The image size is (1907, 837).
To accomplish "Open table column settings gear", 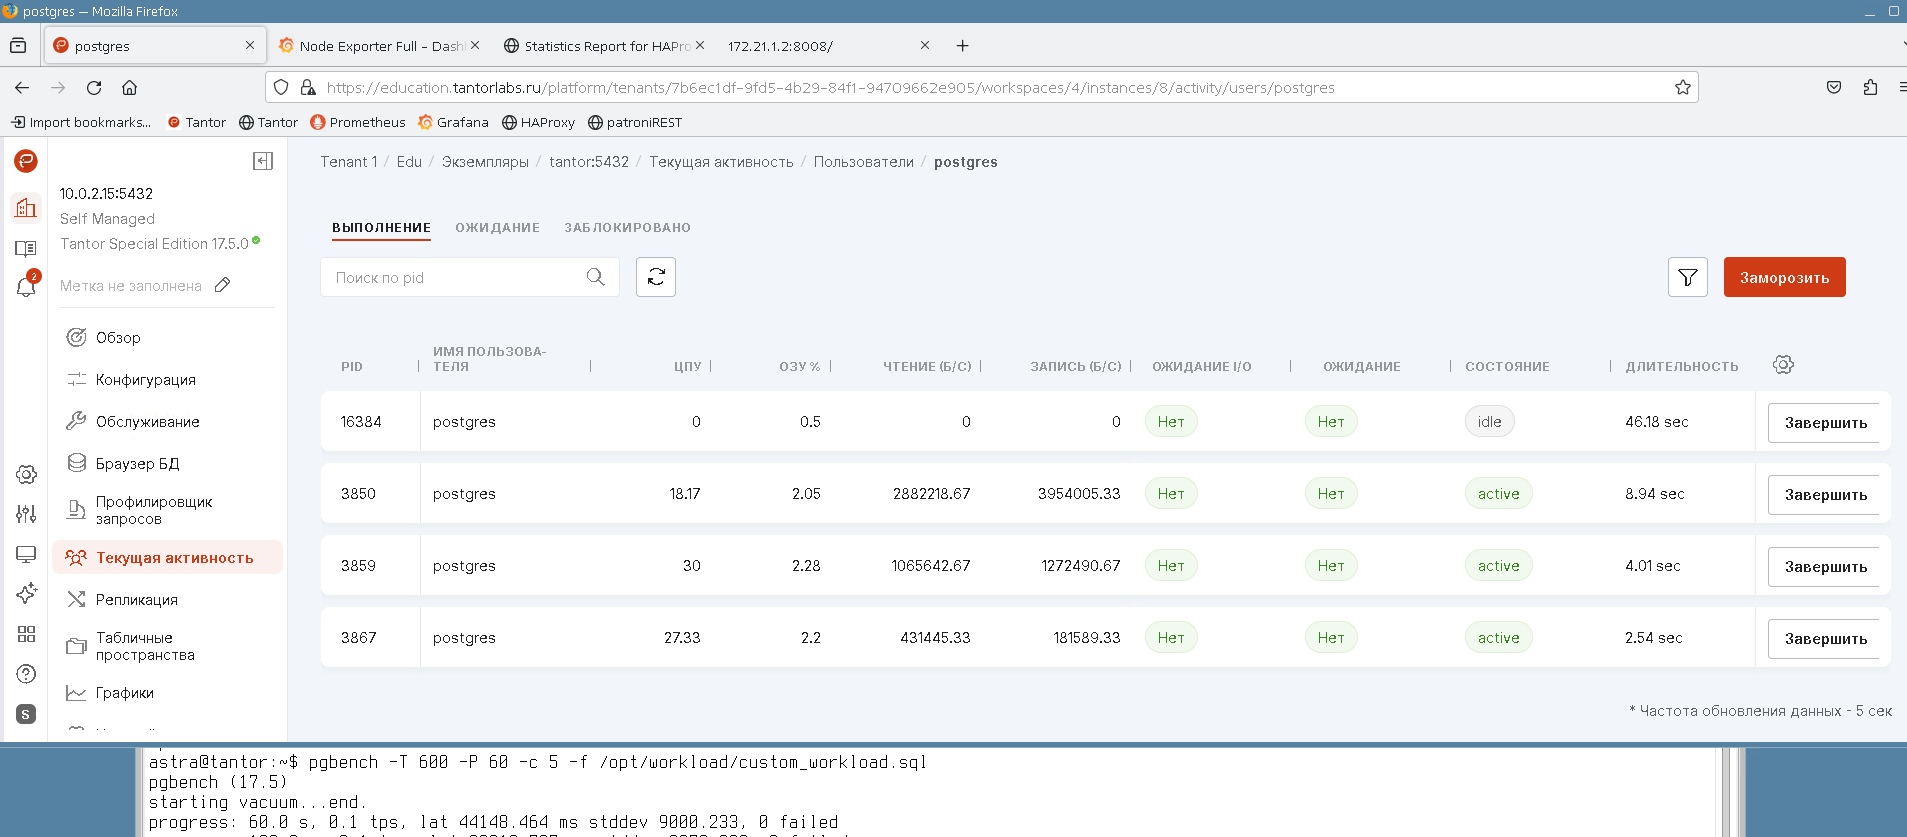I will (1783, 365).
